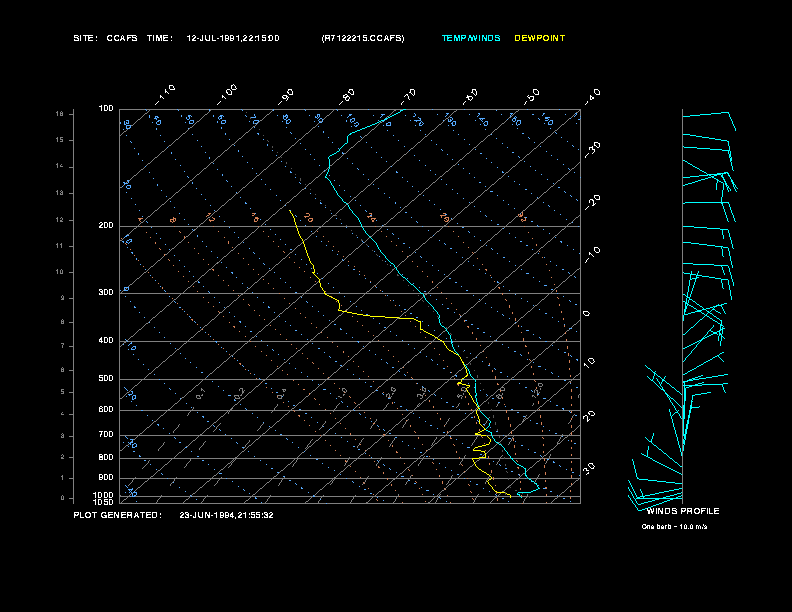This screenshot has width=792, height=612.
Task: Click the 9 height axis tick label
Action: coord(63,298)
